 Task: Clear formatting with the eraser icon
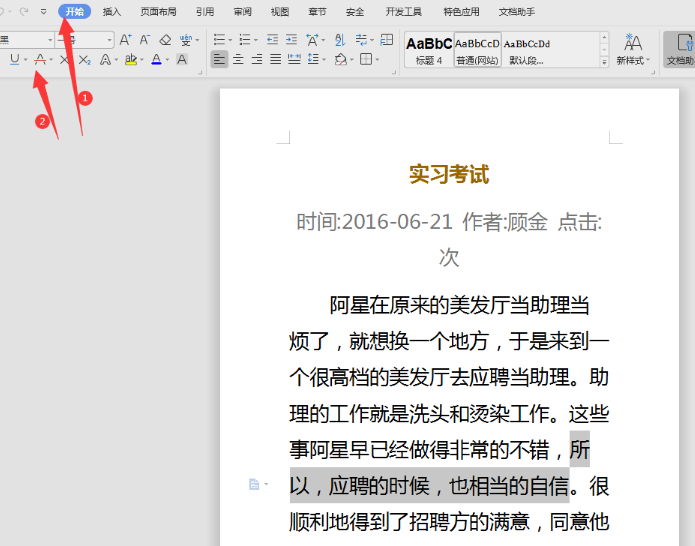coord(165,40)
